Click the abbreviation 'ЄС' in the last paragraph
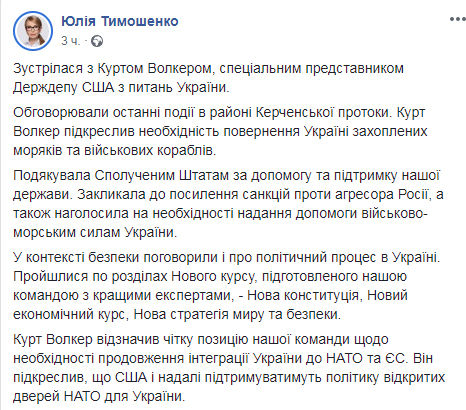Viewport: 466px width, 410px height. click(397, 358)
